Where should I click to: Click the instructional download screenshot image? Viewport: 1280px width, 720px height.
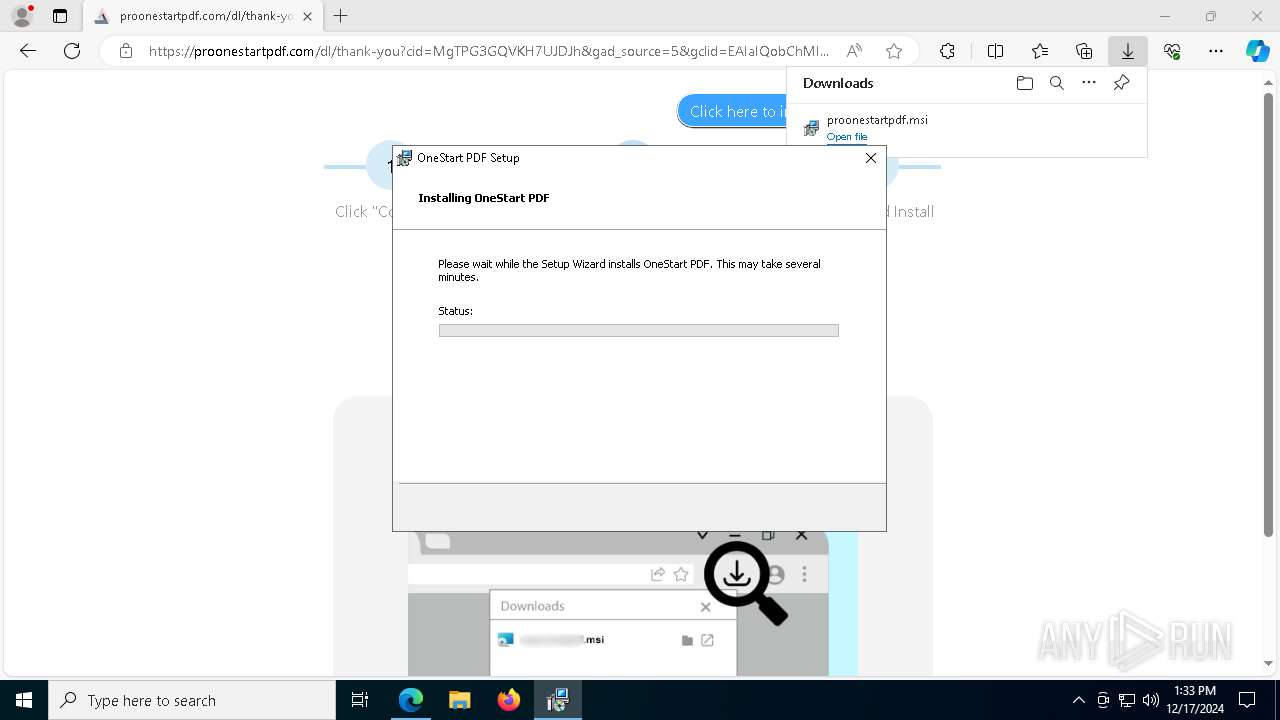633,603
